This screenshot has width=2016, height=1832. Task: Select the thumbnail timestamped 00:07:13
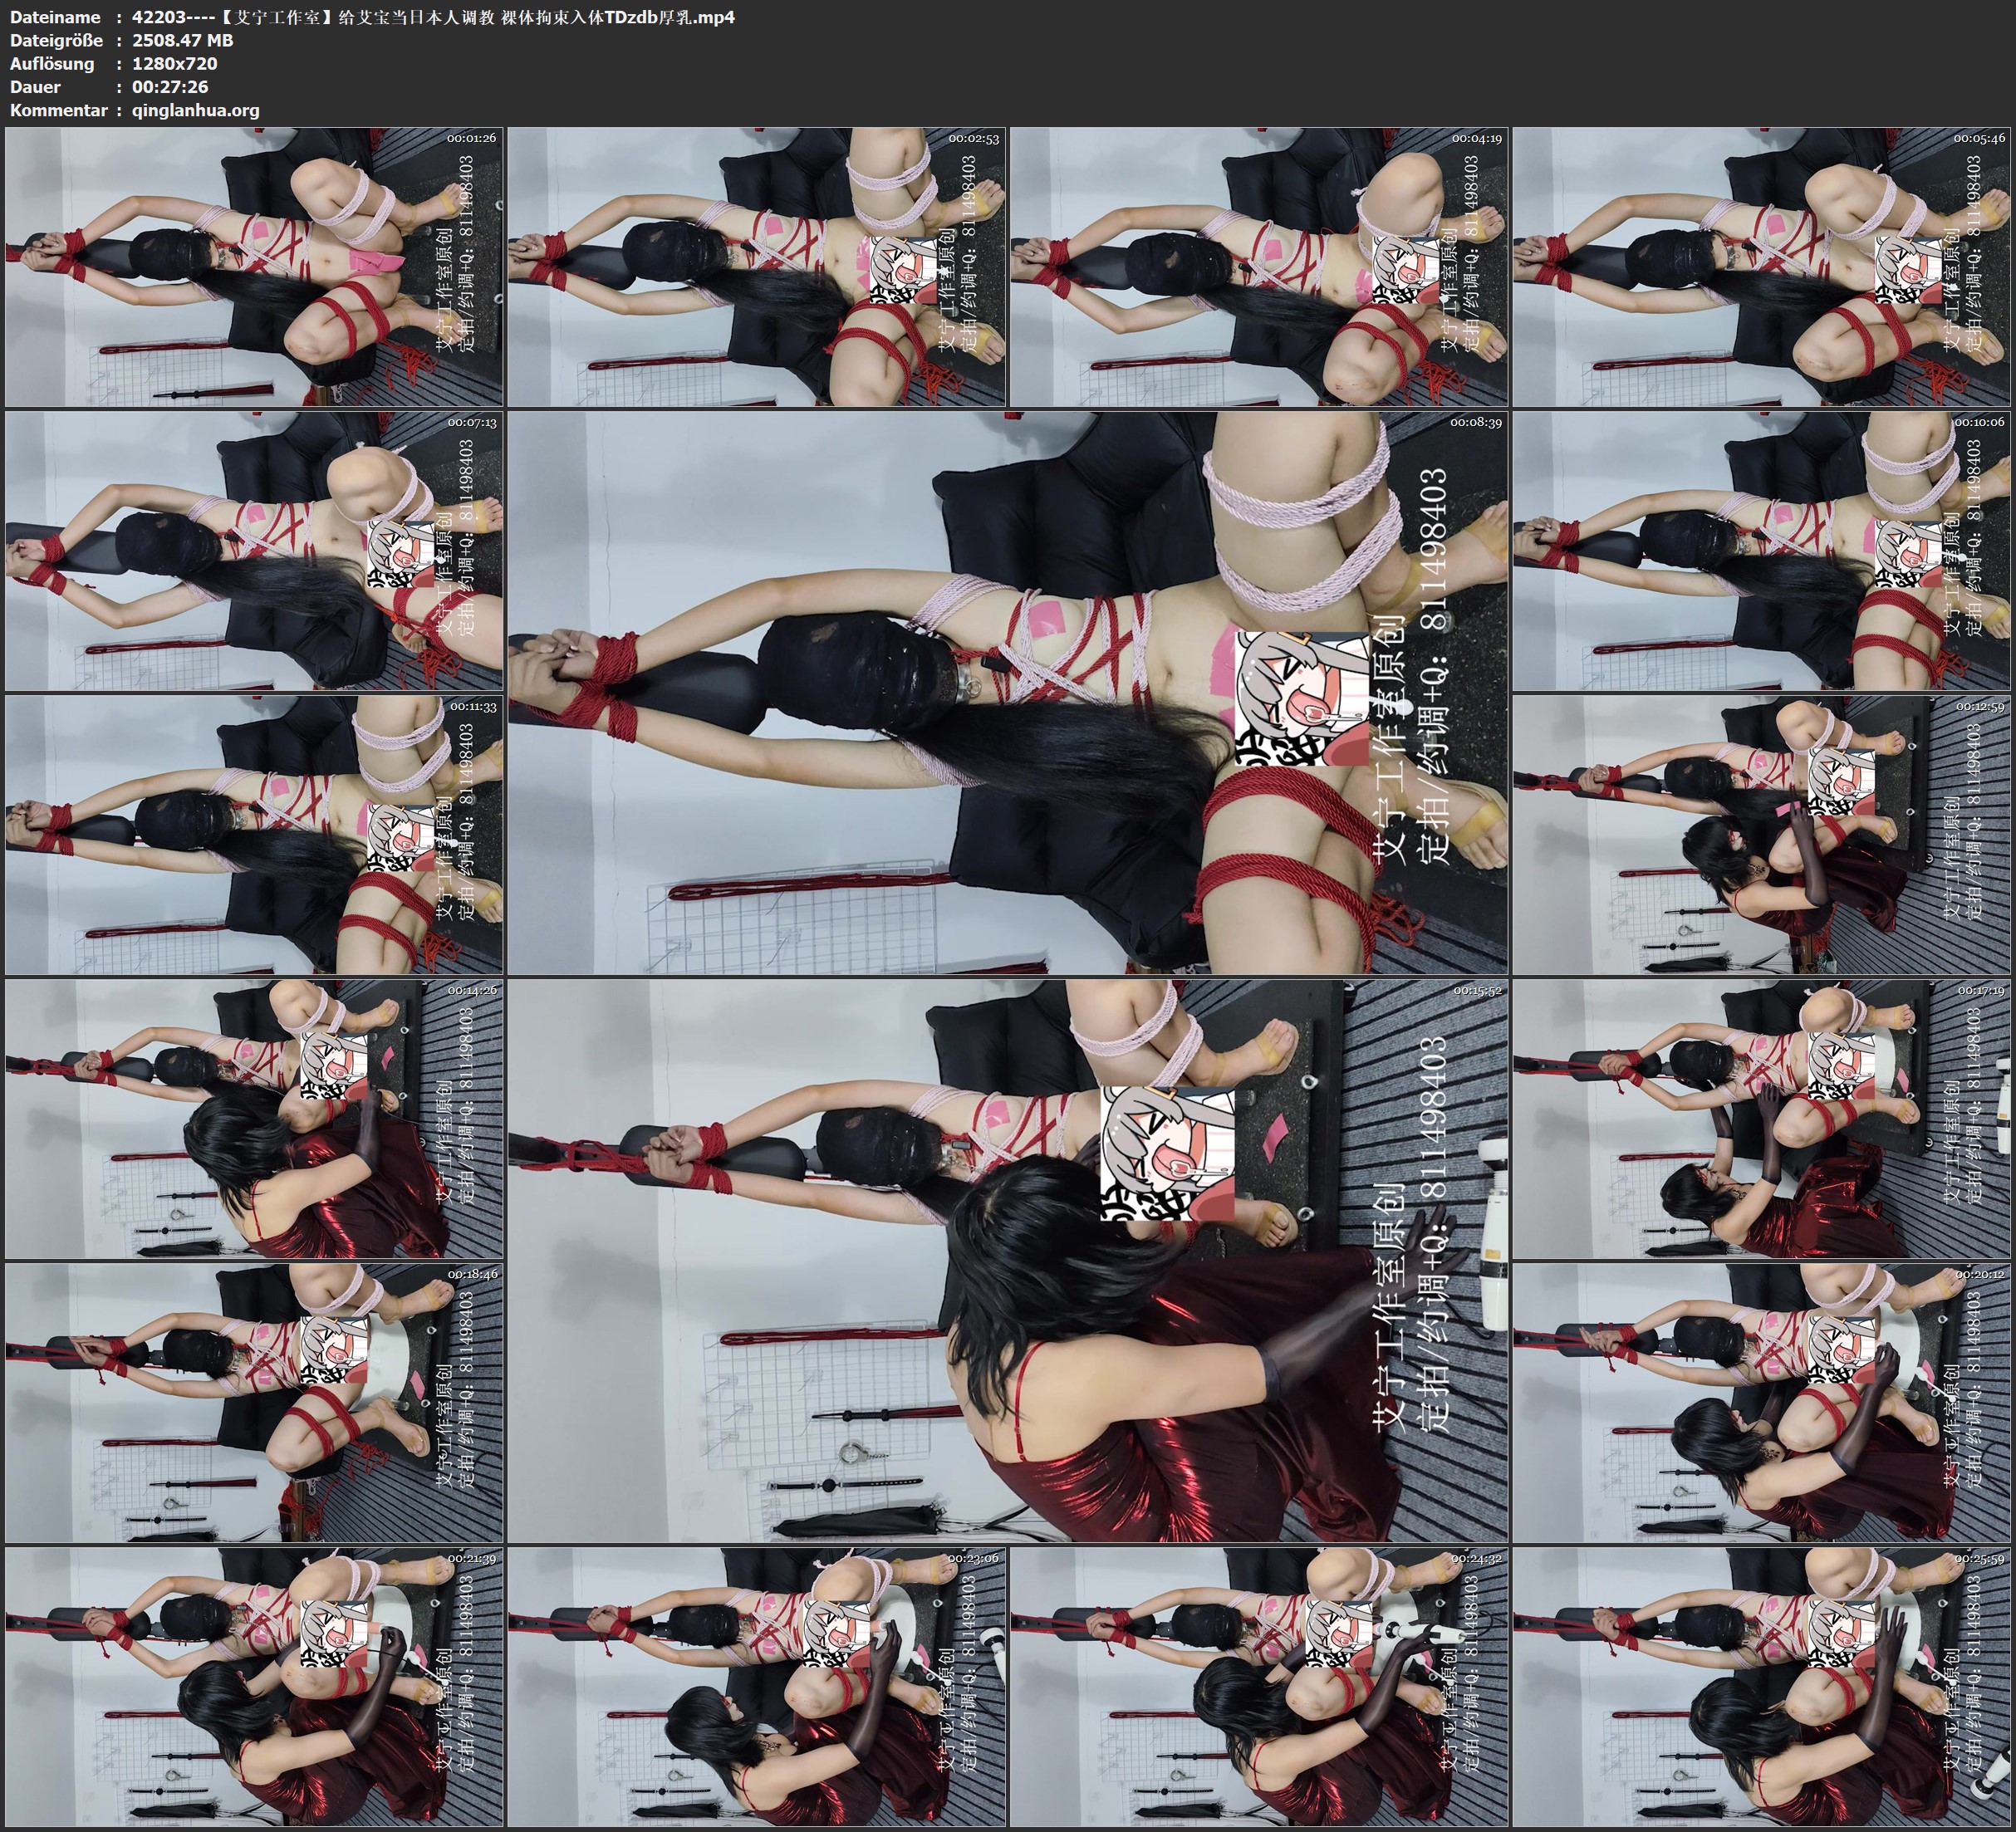[254, 550]
